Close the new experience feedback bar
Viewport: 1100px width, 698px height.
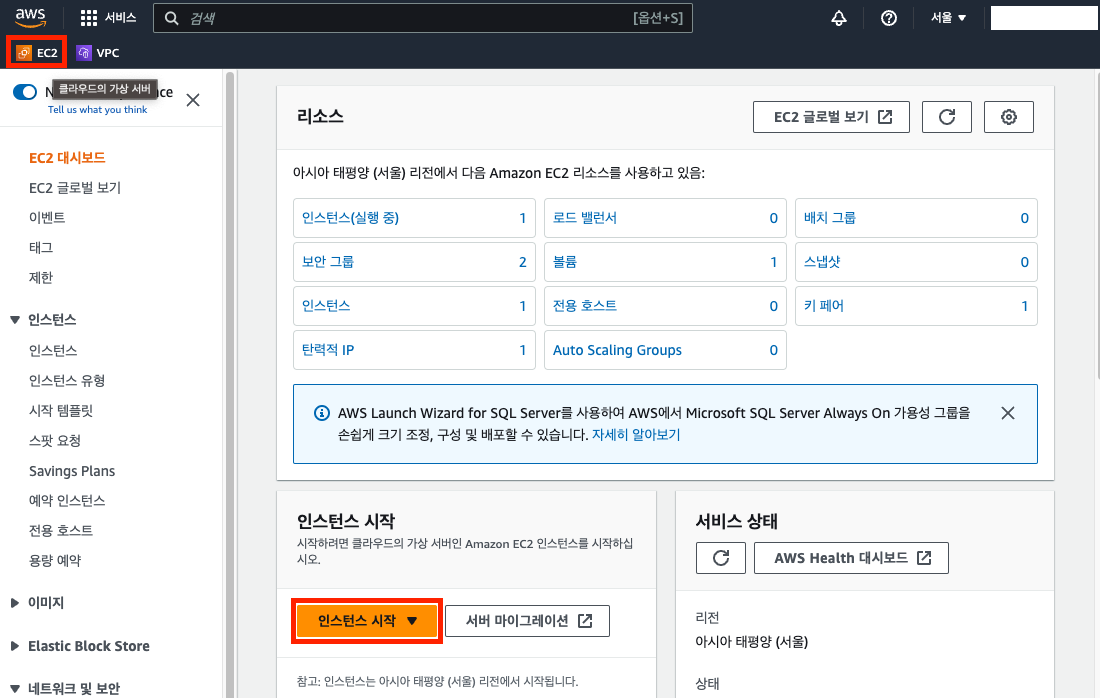tap(193, 100)
